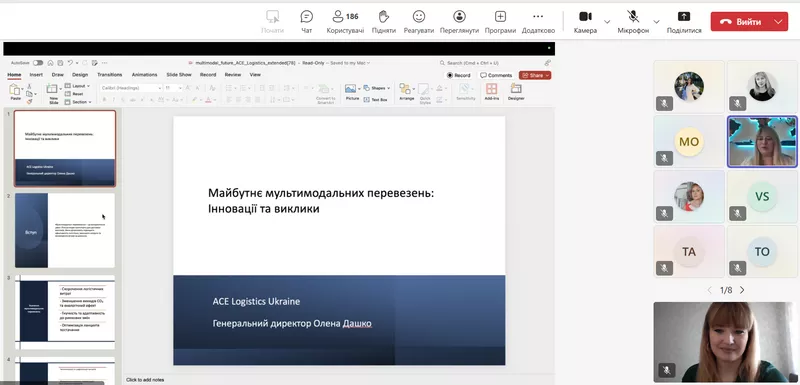Open the Переглянути view options
Image resolution: width=800 pixels, height=385 pixels.
click(459, 22)
